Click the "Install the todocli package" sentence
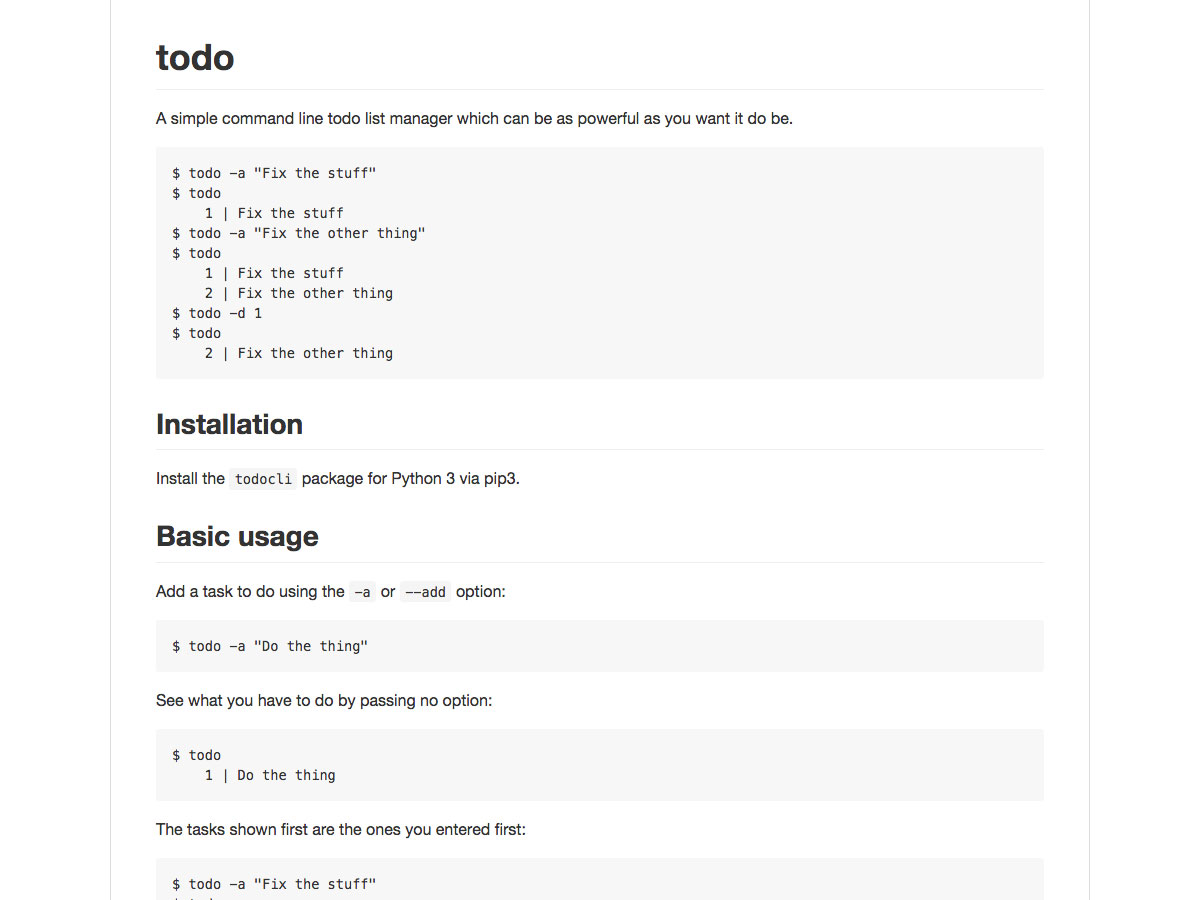Image resolution: width=1200 pixels, height=900 pixels. tap(338, 478)
